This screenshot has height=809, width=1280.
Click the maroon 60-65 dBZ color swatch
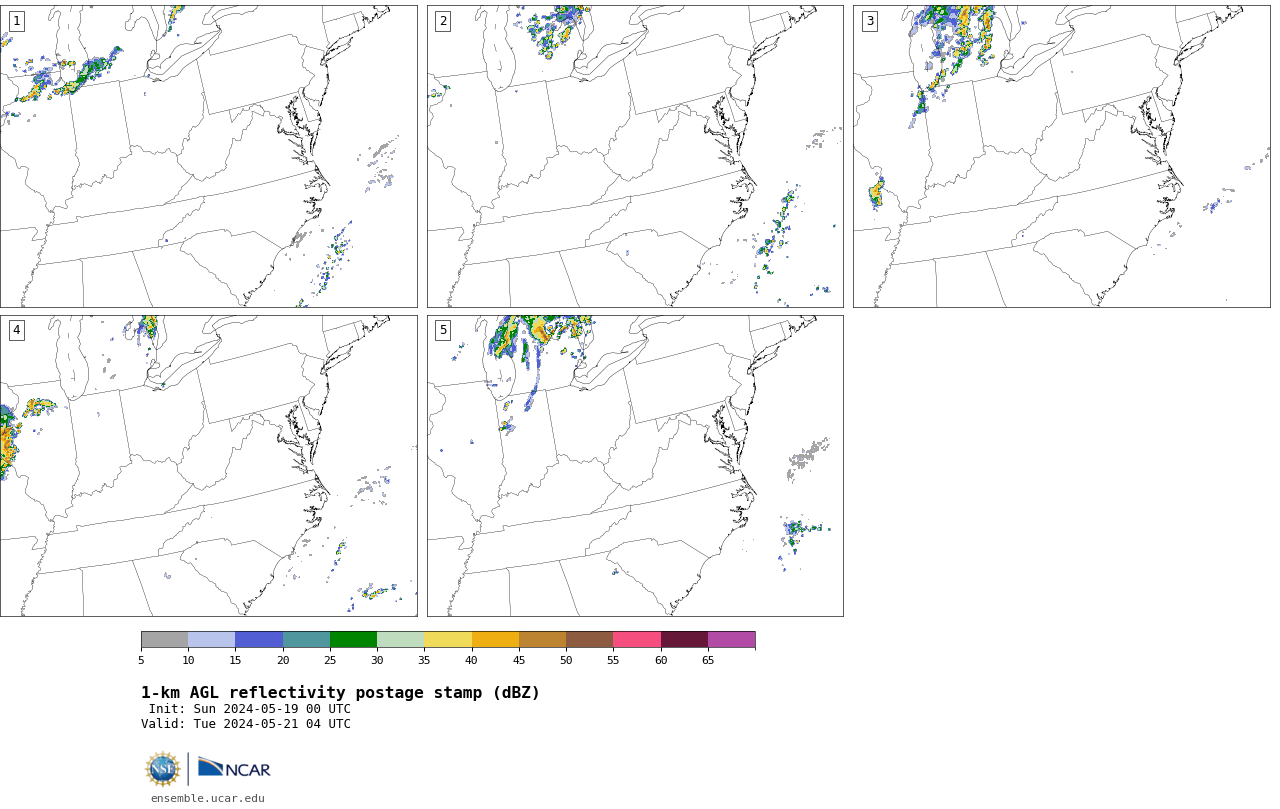[x=684, y=640]
